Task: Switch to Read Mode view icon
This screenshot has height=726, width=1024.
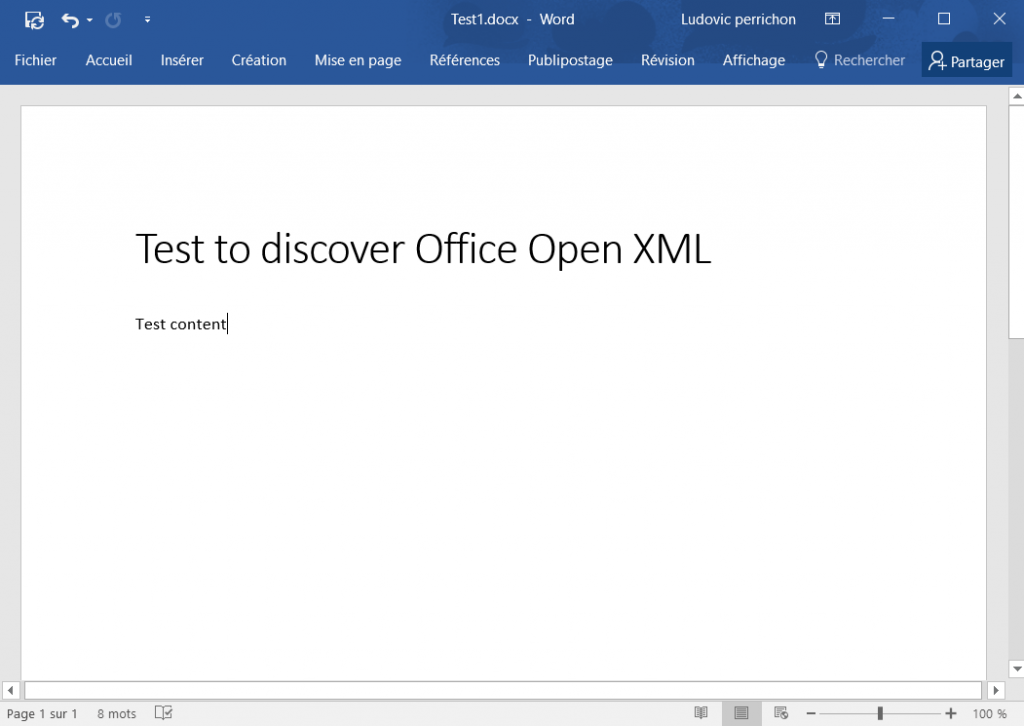Action: 701,713
